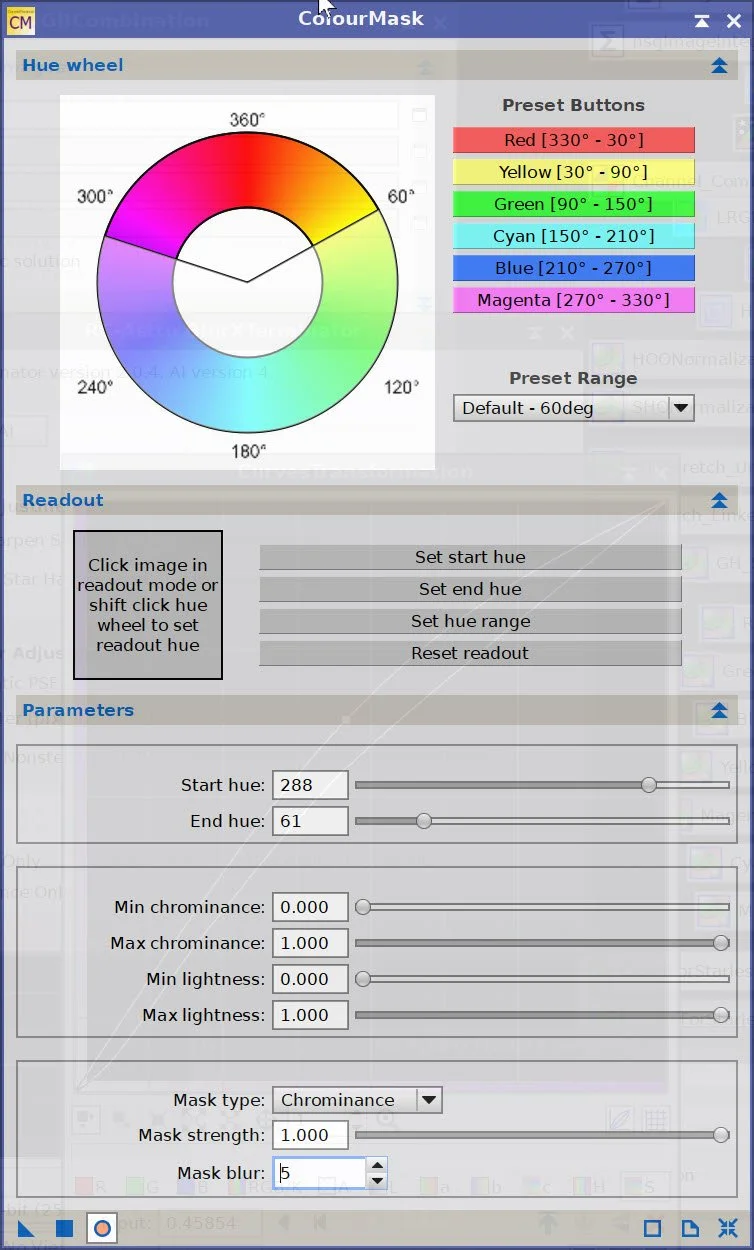Focus the Max chrominance value field
The height and width of the screenshot is (1250, 754).
click(310, 943)
